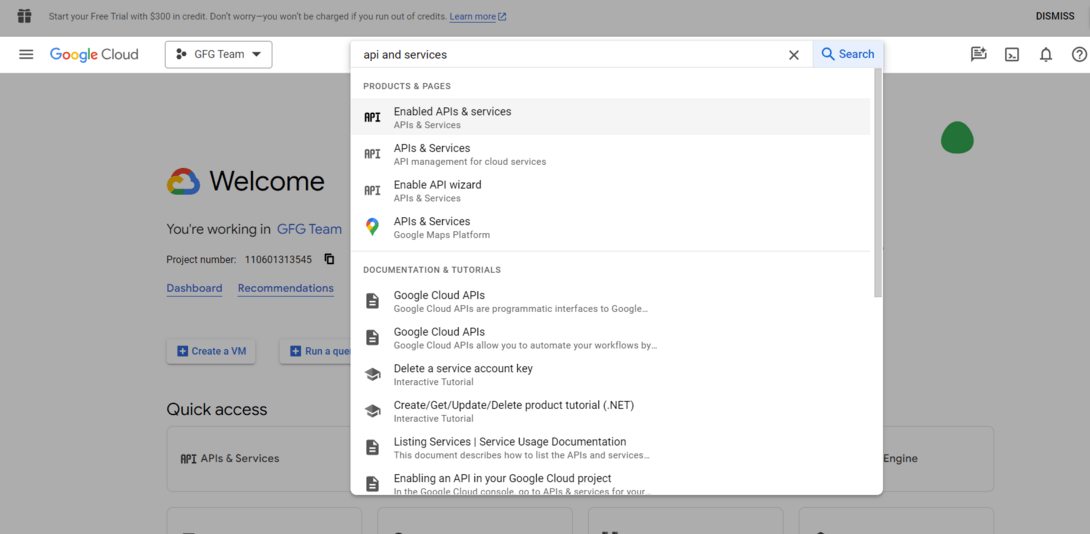Open Enable API wizard result
Screen dimensions: 1090x534
[437, 190]
